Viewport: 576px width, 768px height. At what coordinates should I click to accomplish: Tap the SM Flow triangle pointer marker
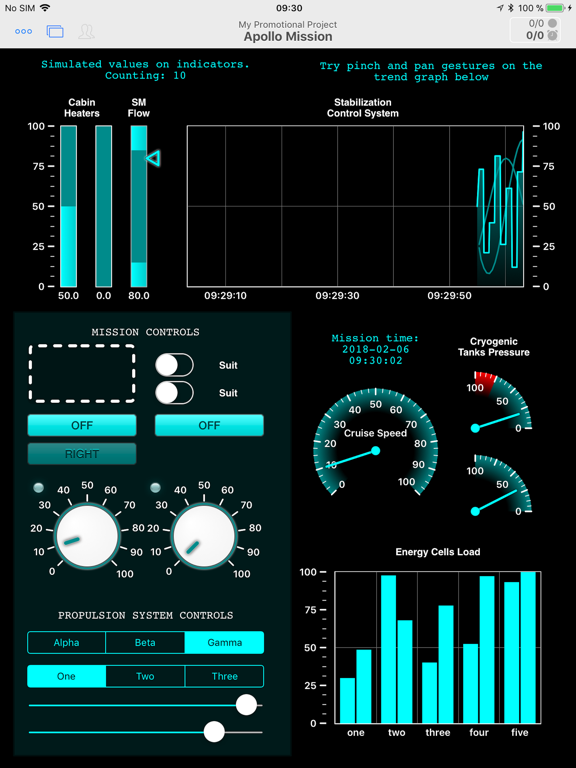coord(153,158)
